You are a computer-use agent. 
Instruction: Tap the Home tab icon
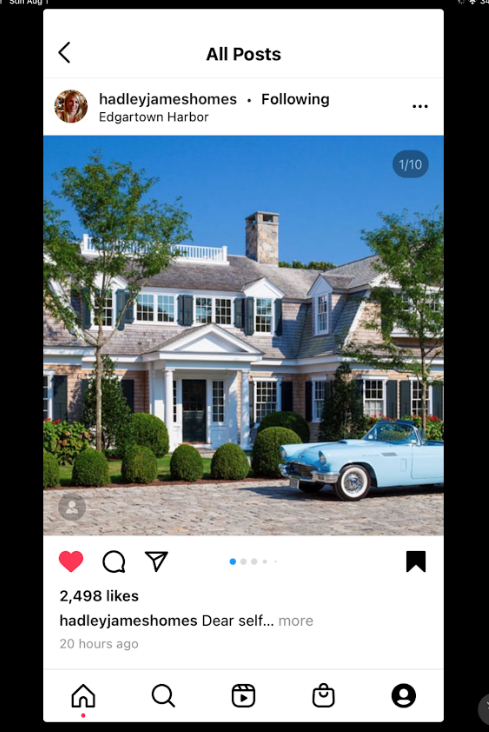83,696
